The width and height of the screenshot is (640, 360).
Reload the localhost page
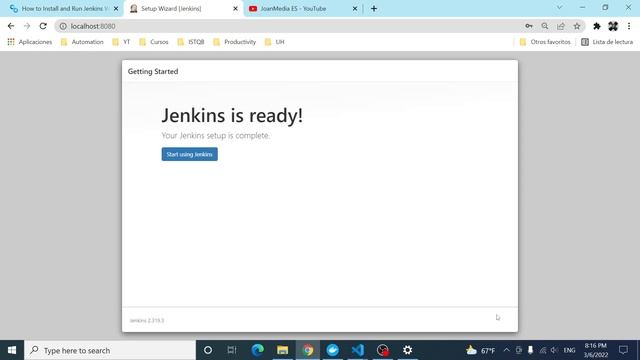coord(43,26)
